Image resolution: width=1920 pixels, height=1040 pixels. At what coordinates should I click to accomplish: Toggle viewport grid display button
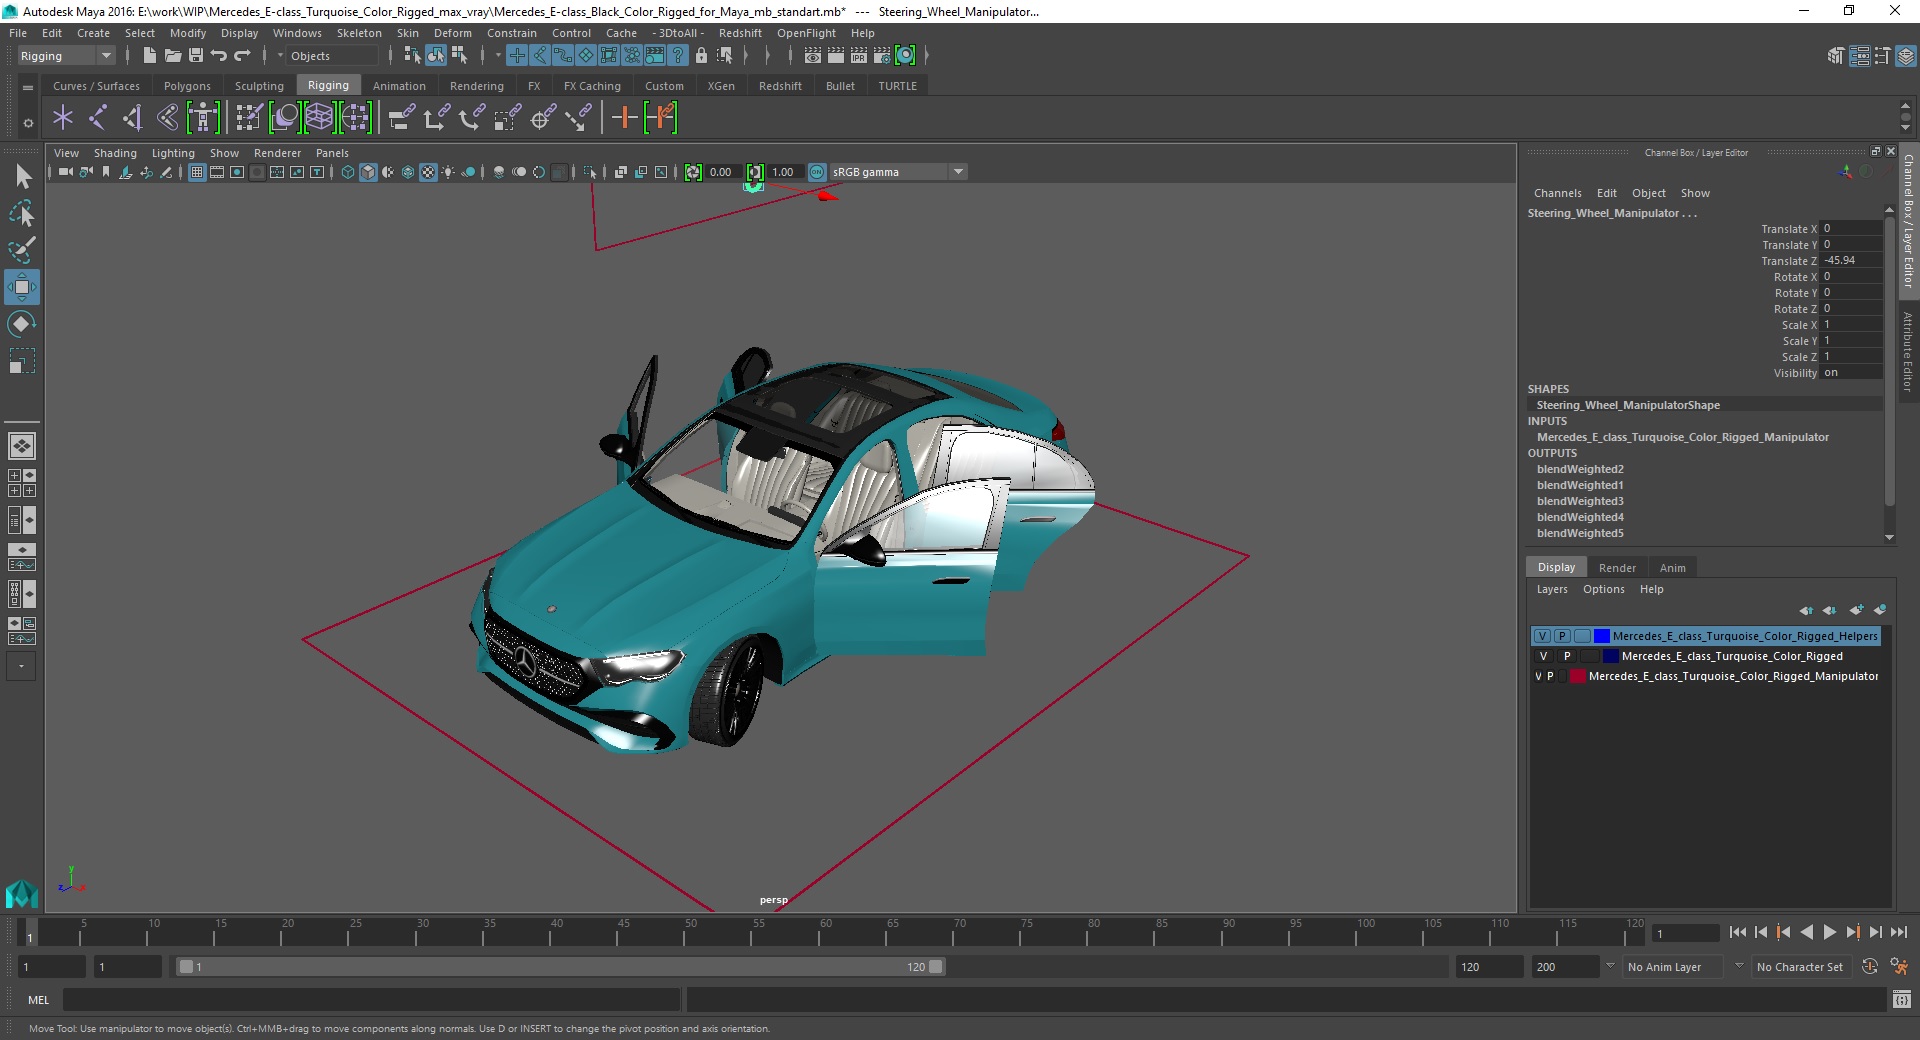pos(197,172)
